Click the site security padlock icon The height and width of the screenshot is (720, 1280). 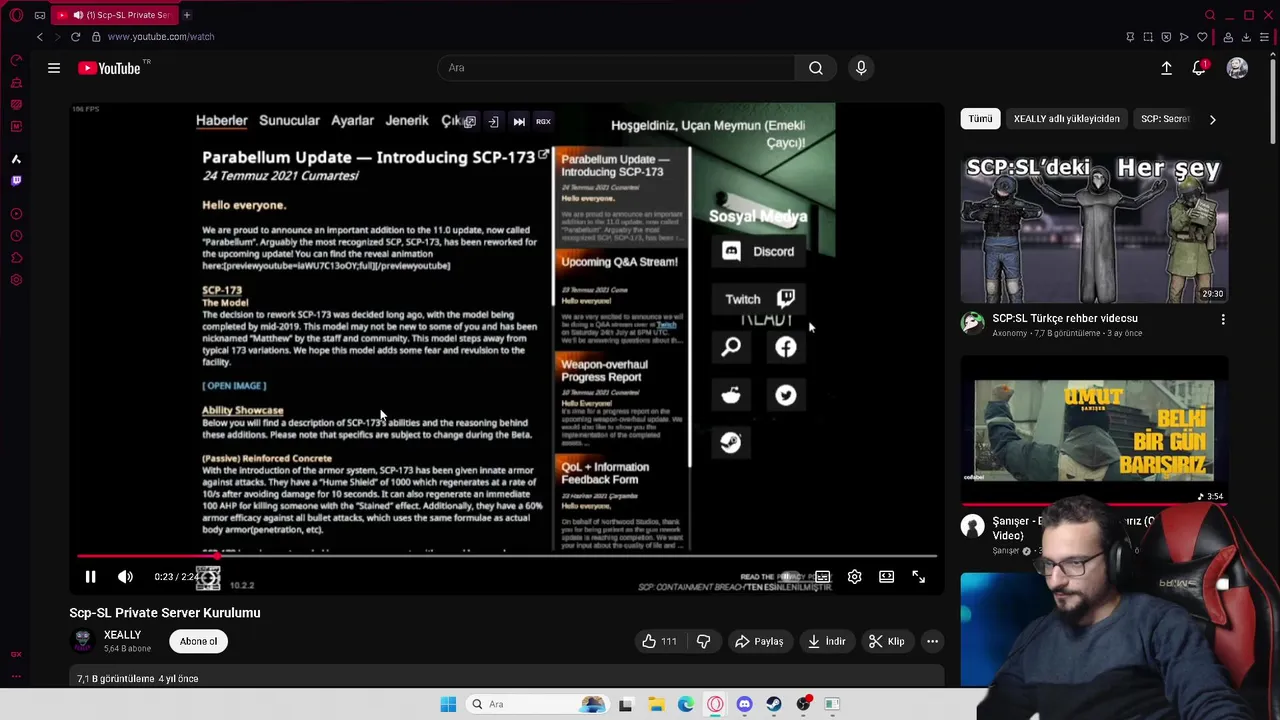point(96,37)
